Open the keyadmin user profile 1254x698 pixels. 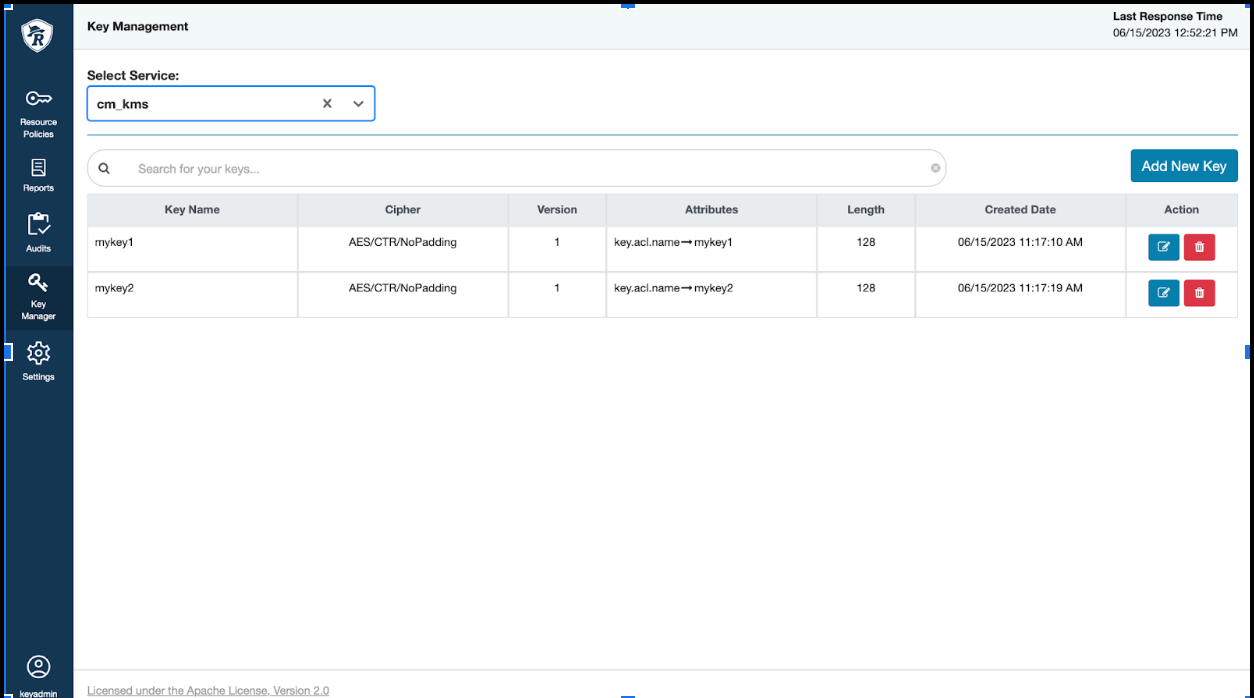[38, 672]
